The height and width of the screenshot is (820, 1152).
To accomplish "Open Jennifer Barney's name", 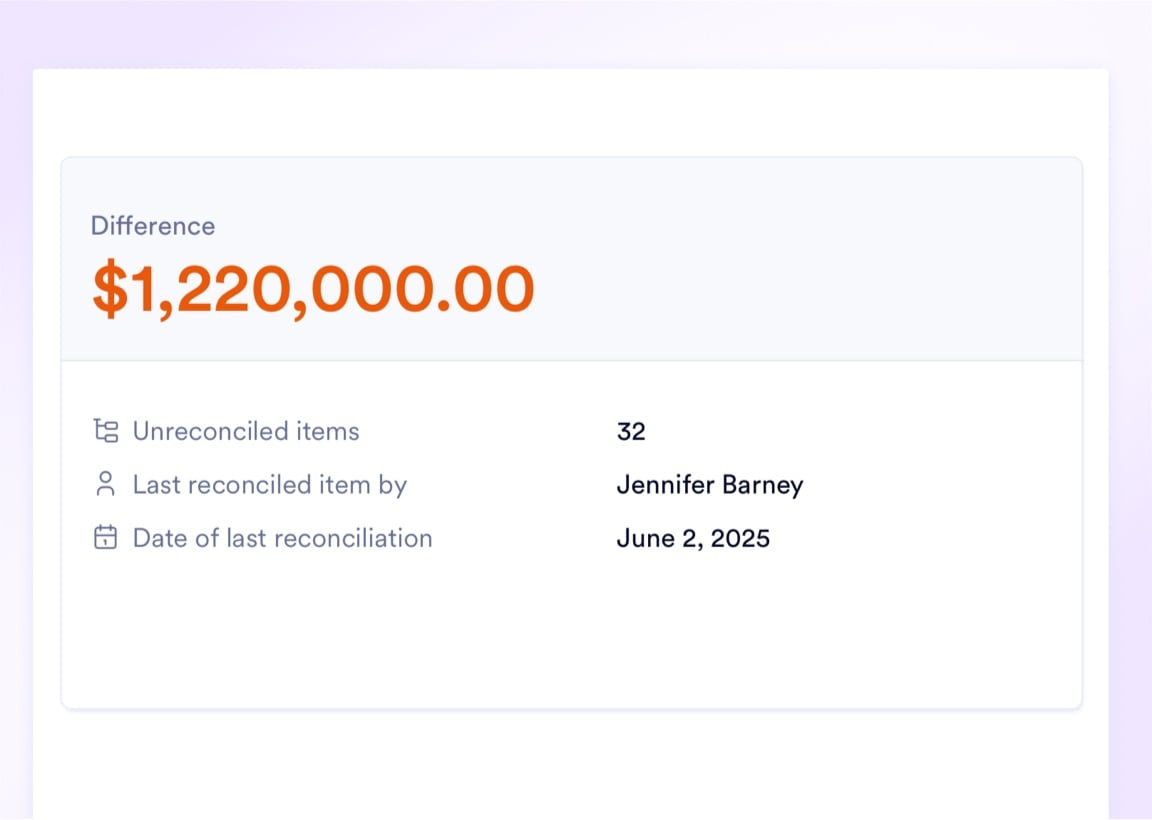I will [709, 485].
